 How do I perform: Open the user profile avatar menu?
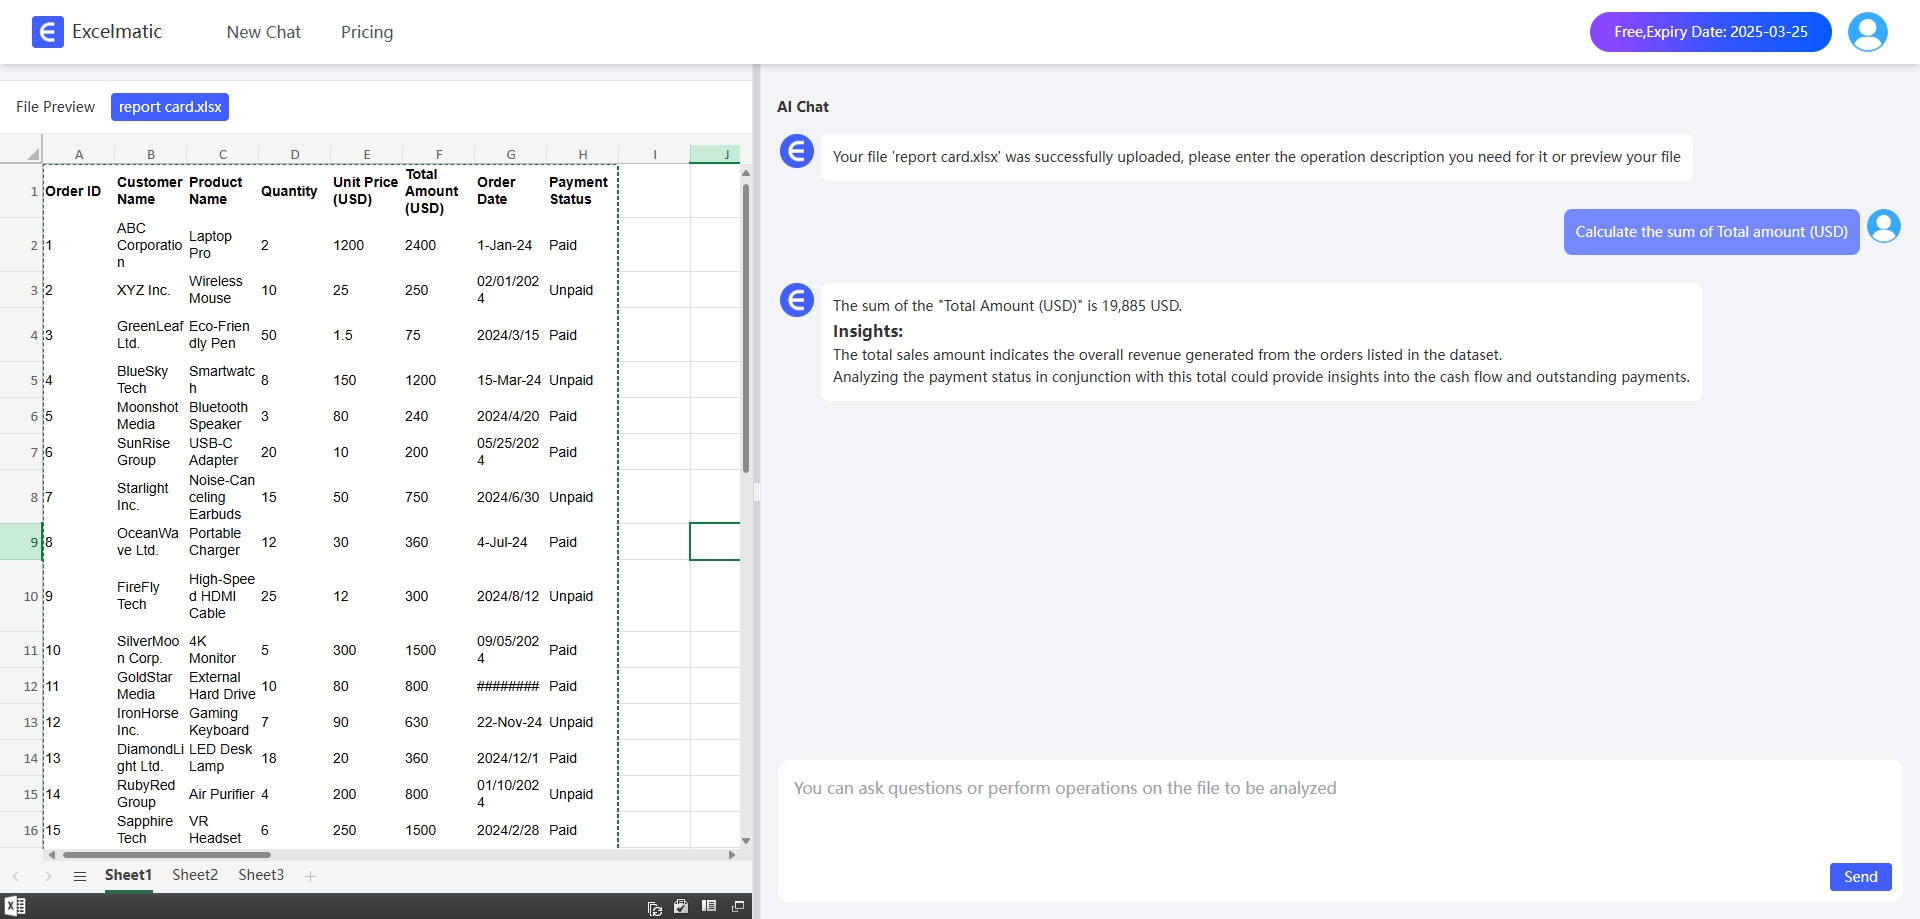click(1867, 32)
